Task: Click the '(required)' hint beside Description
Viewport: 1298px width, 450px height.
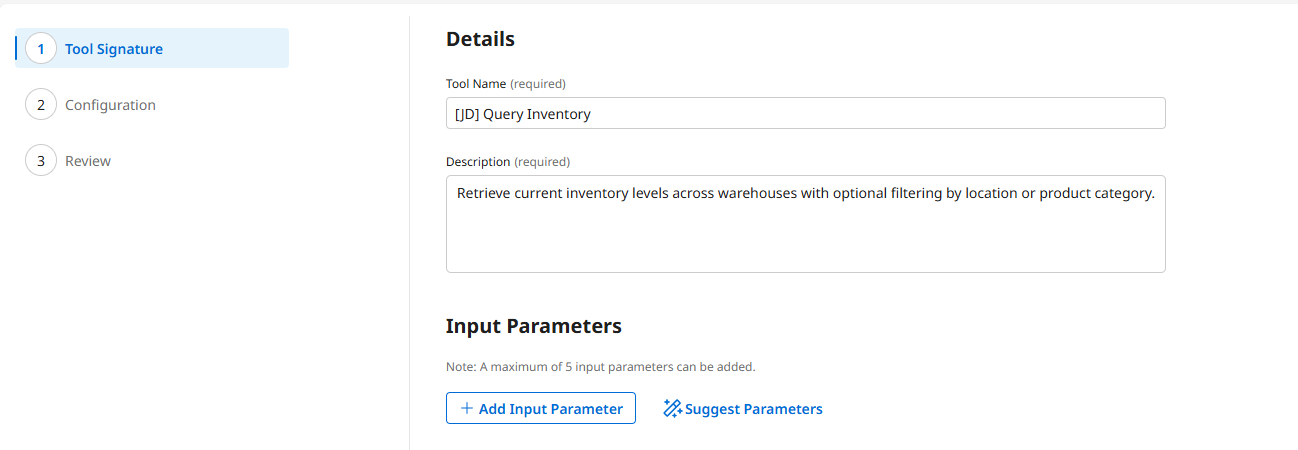Action: pos(542,162)
